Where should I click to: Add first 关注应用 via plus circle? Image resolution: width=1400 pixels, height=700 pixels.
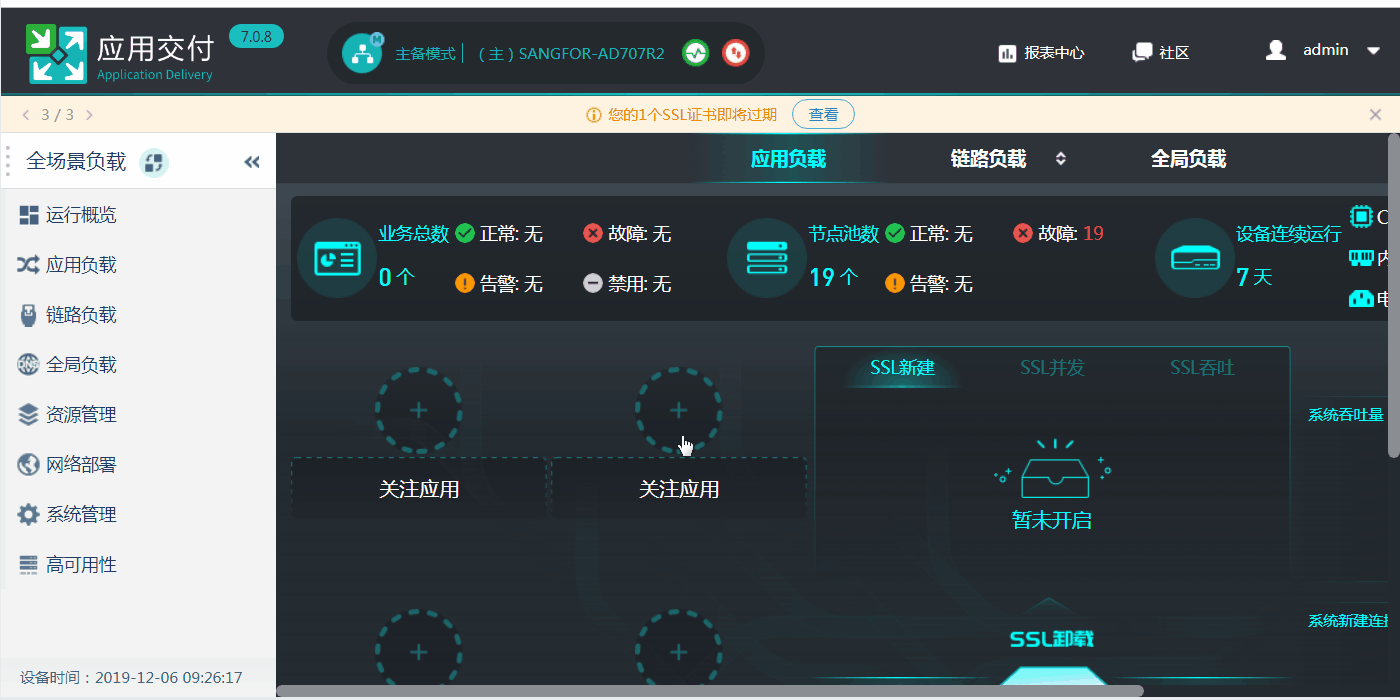coord(418,410)
